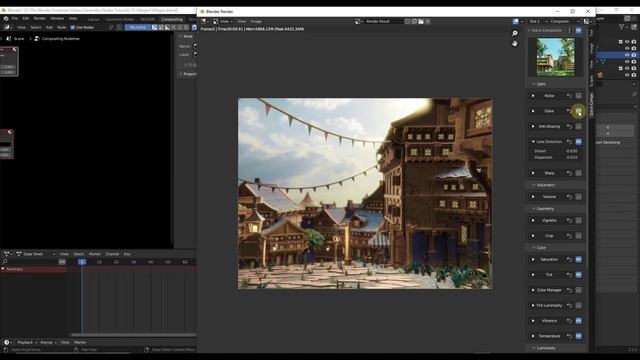Open the Quick Compositor options dots icon
Image resolution: width=640 pixels, height=360 pixels.
click(x=569, y=30)
